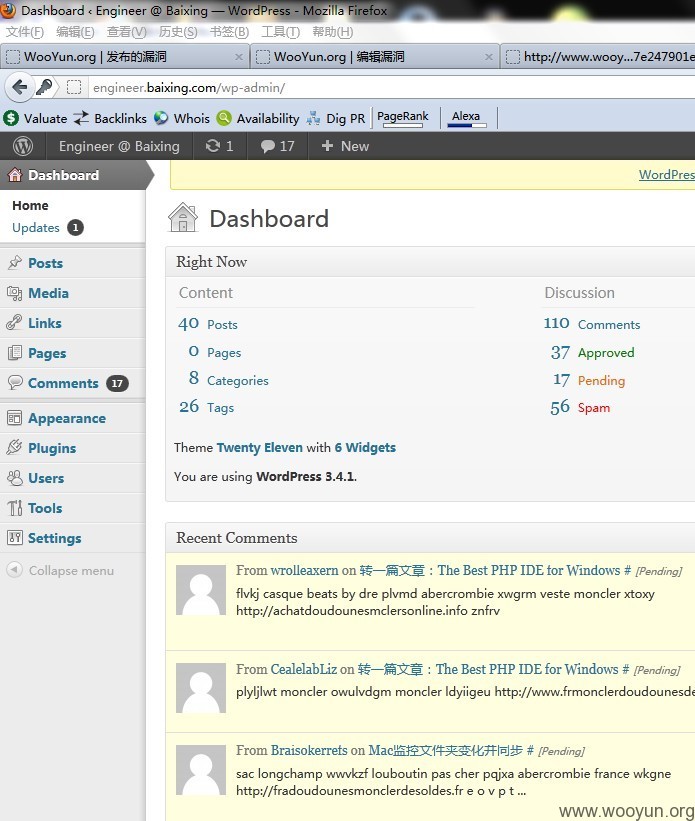
Task: View the 56 Spam comments link
Action: coord(580,407)
